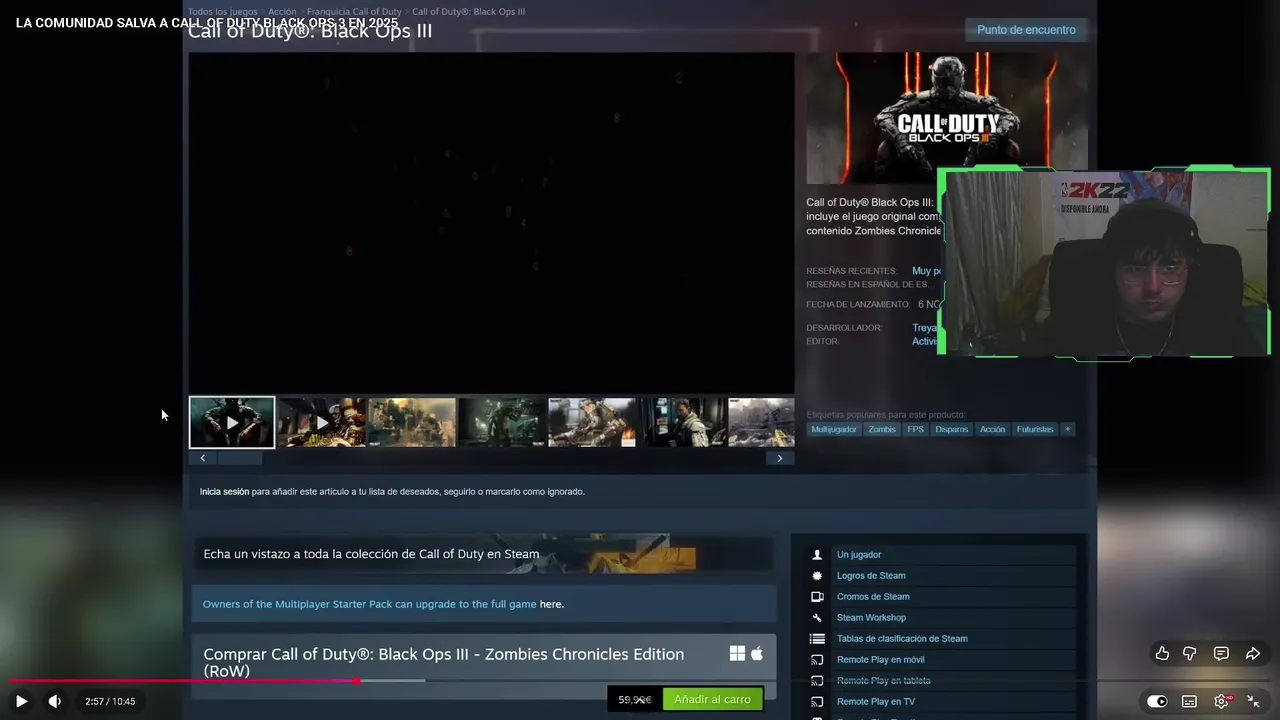Select the Futuristas tag
Screen dimensions: 1280x720
[x=1035, y=429]
